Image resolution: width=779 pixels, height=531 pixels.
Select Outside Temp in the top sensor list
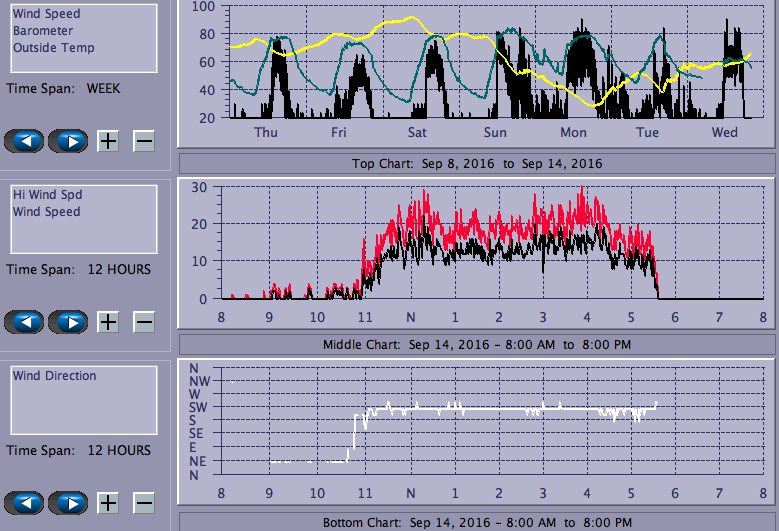coord(53,48)
